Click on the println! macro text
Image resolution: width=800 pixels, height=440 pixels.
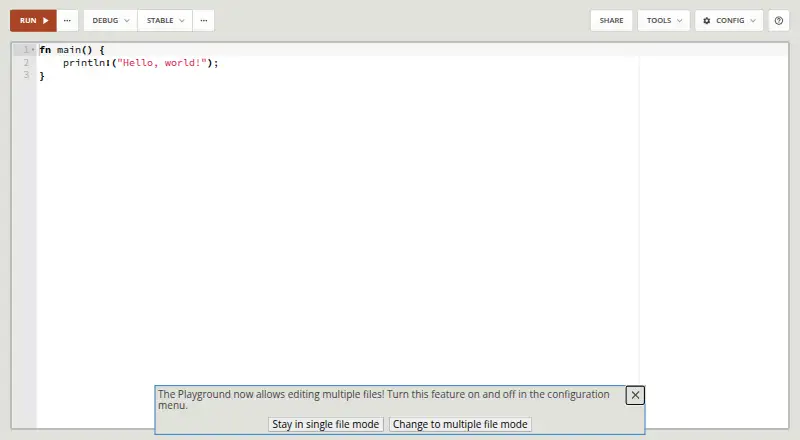[x=86, y=63]
